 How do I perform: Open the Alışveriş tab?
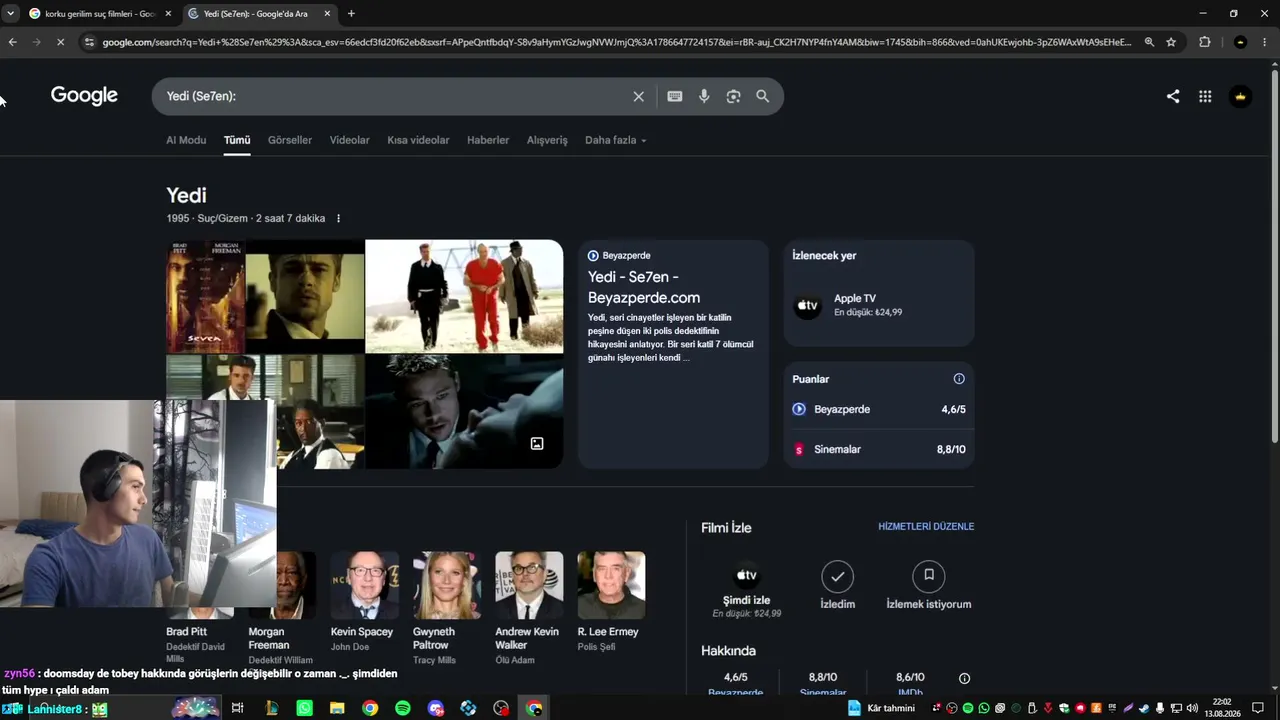(x=547, y=140)
